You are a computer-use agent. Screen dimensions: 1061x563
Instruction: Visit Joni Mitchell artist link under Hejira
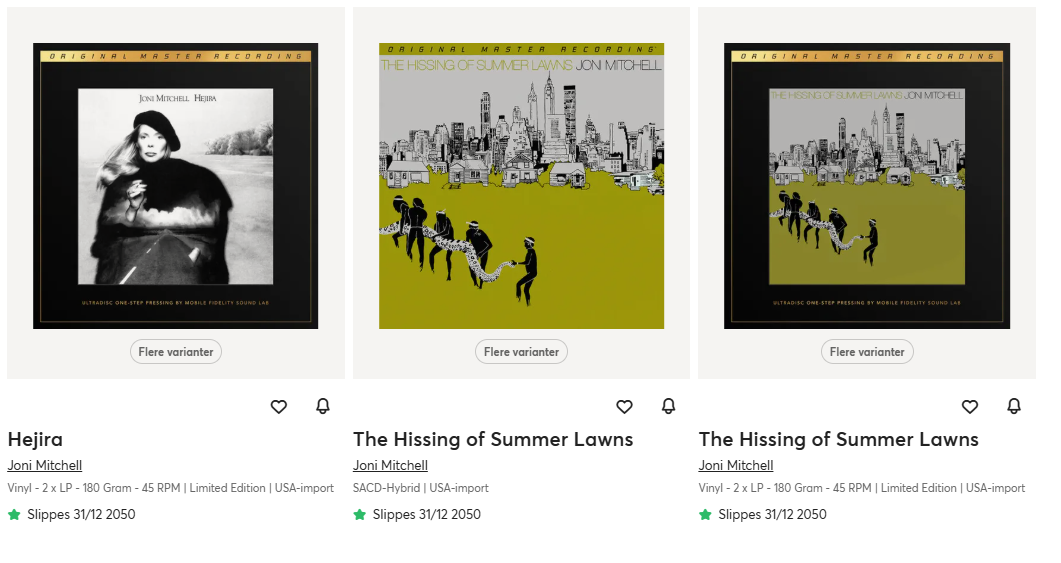(x=45, y=465)
